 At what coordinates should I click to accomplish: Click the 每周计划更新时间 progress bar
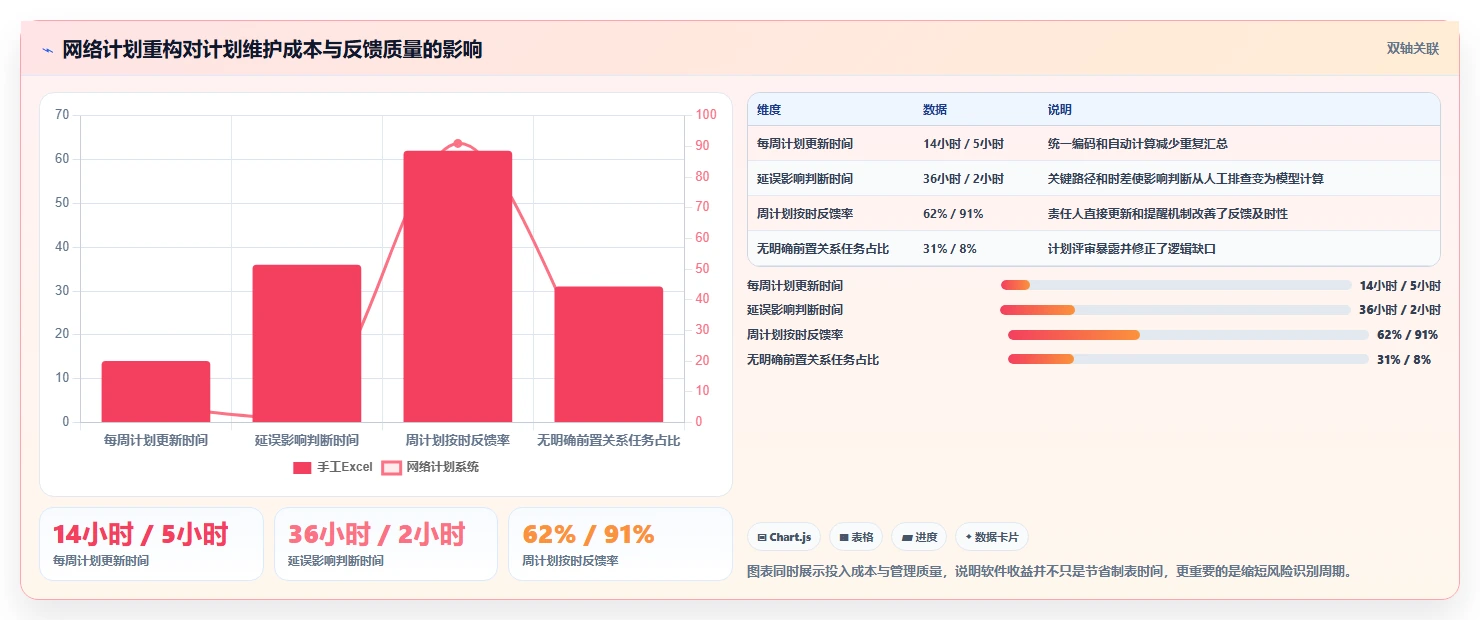click(x=1176, y=285)
